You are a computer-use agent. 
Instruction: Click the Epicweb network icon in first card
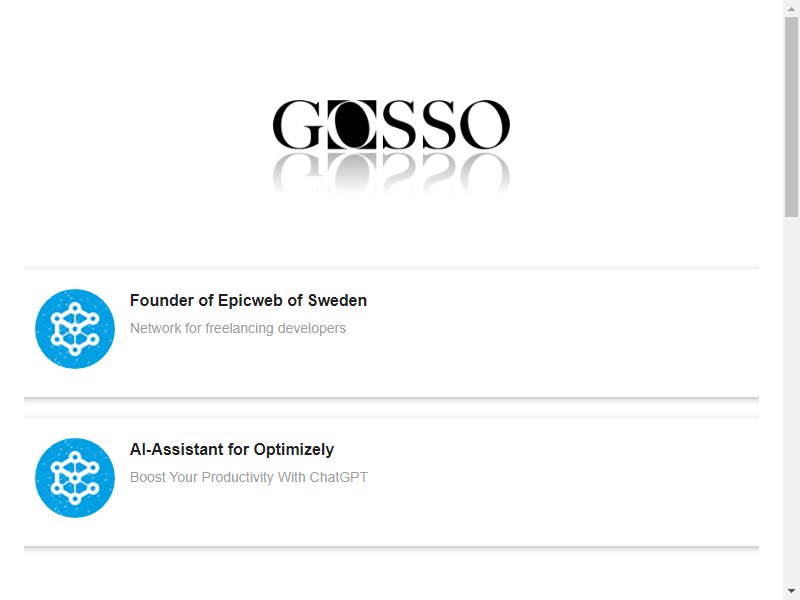point(75,329)
